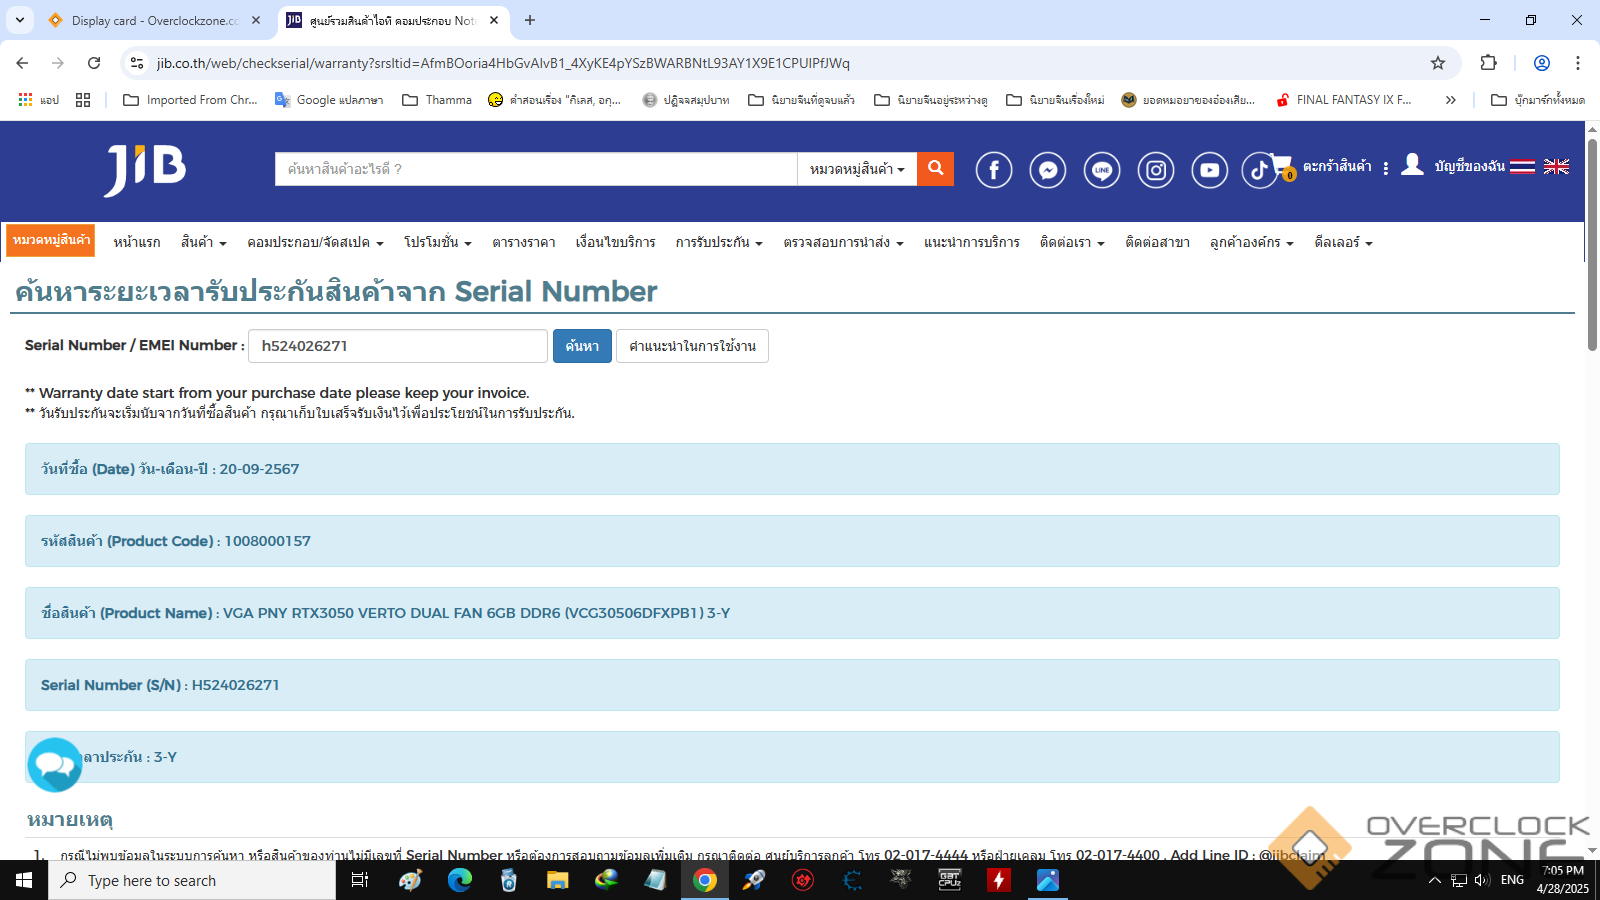
Task: Click the TikTok icon in header
Action: pos(1258,170)
